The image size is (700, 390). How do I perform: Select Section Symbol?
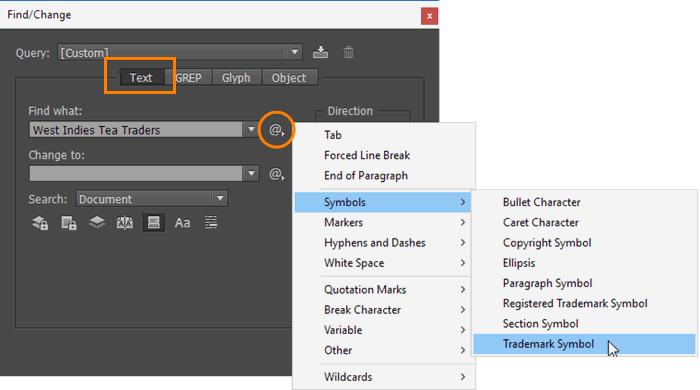click(x=584, y=324)
